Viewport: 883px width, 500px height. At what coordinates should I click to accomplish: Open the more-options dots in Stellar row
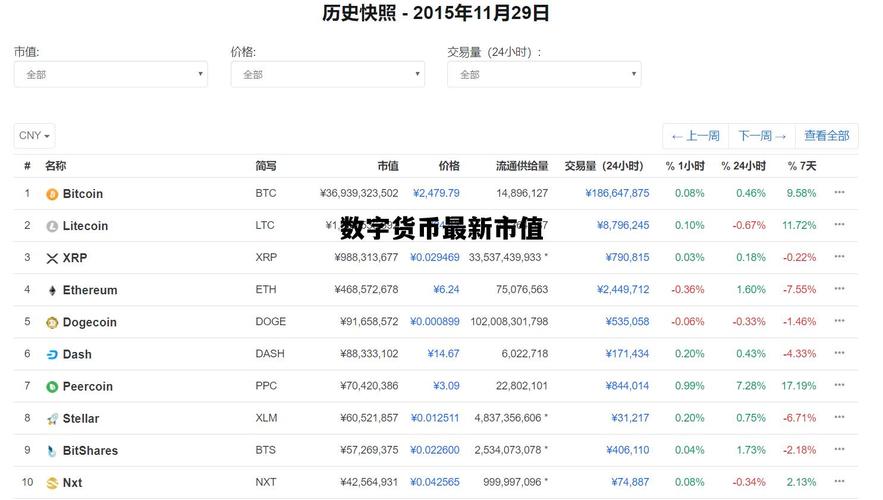839,417
